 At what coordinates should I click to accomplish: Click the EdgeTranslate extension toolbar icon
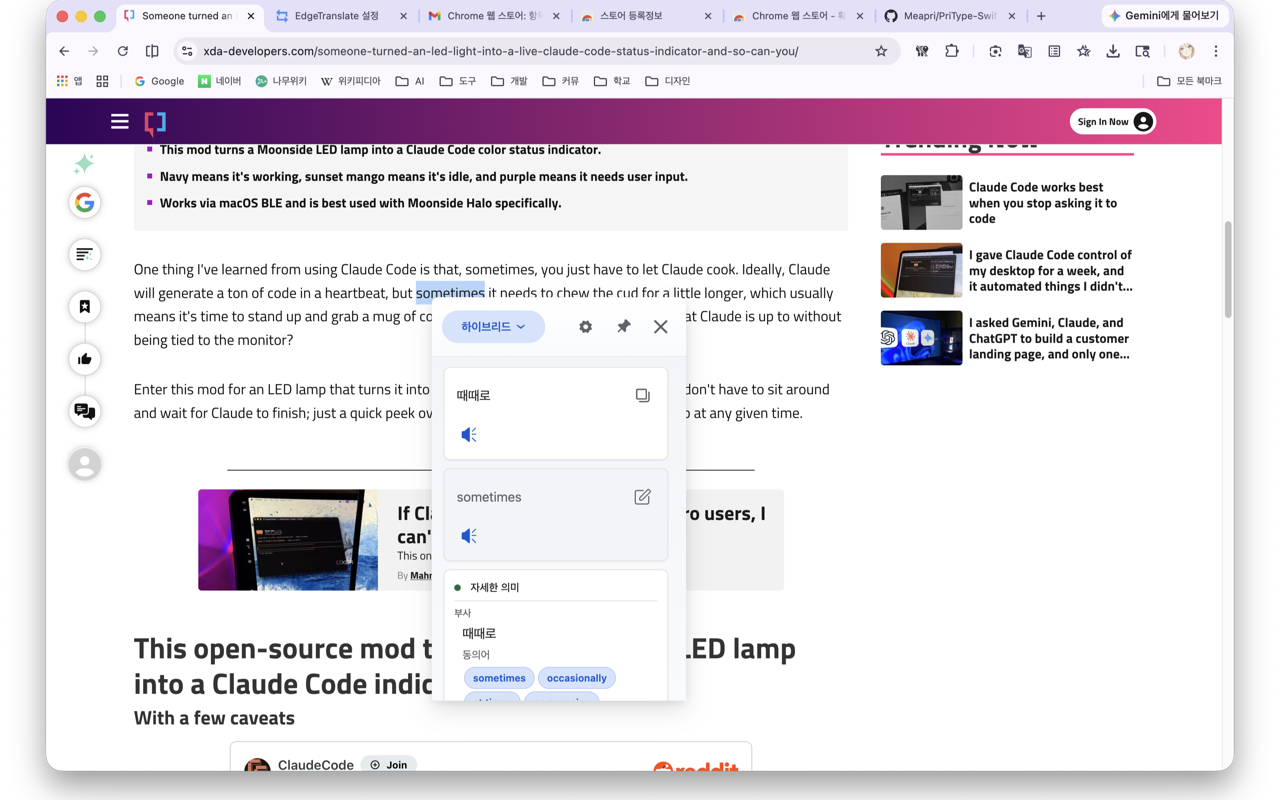[x=1025, y=51]
